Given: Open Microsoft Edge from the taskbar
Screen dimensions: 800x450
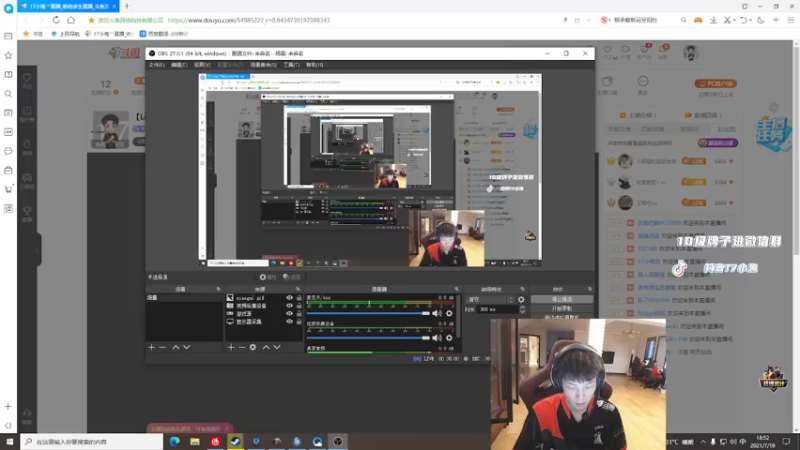Looking at the screenshot, I should [174, 441].
